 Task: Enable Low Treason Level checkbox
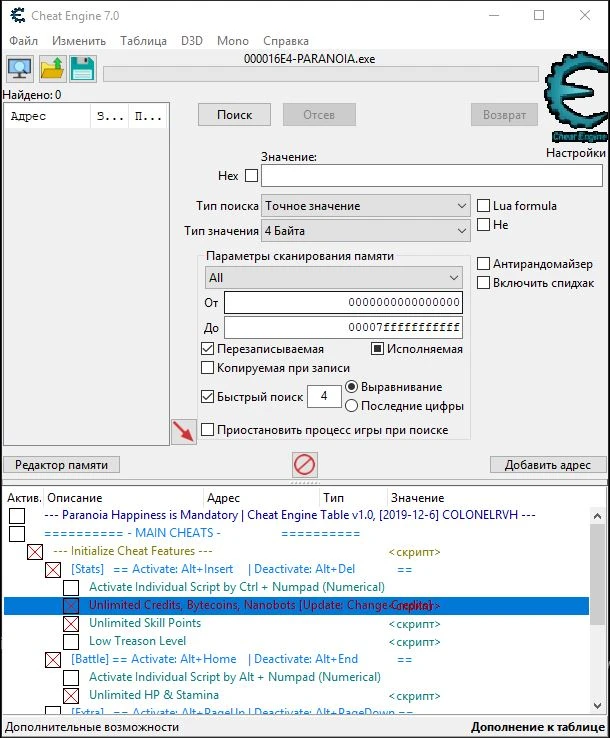[x=71, y=642]
